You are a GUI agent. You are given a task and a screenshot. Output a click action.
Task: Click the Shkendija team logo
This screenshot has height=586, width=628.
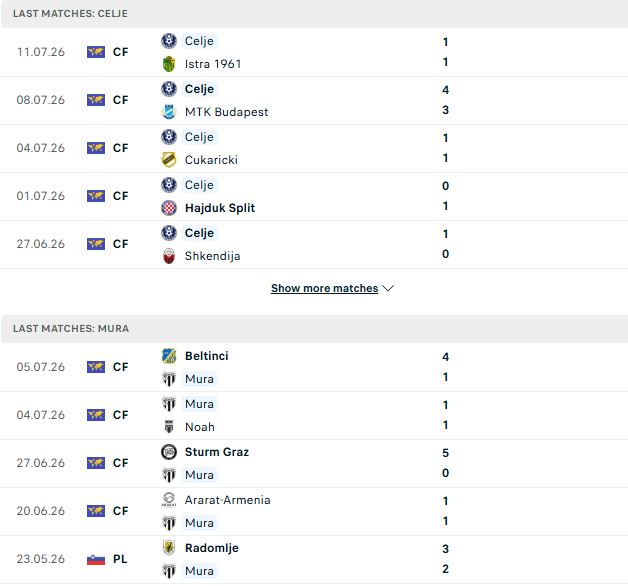pyautogui.click(x=169, y=256)
